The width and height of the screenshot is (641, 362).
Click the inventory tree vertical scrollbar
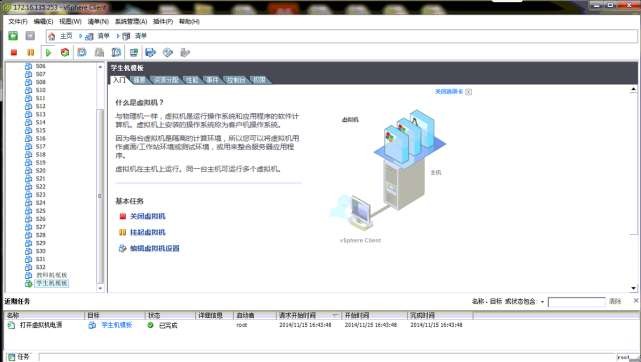click(100, 177)
